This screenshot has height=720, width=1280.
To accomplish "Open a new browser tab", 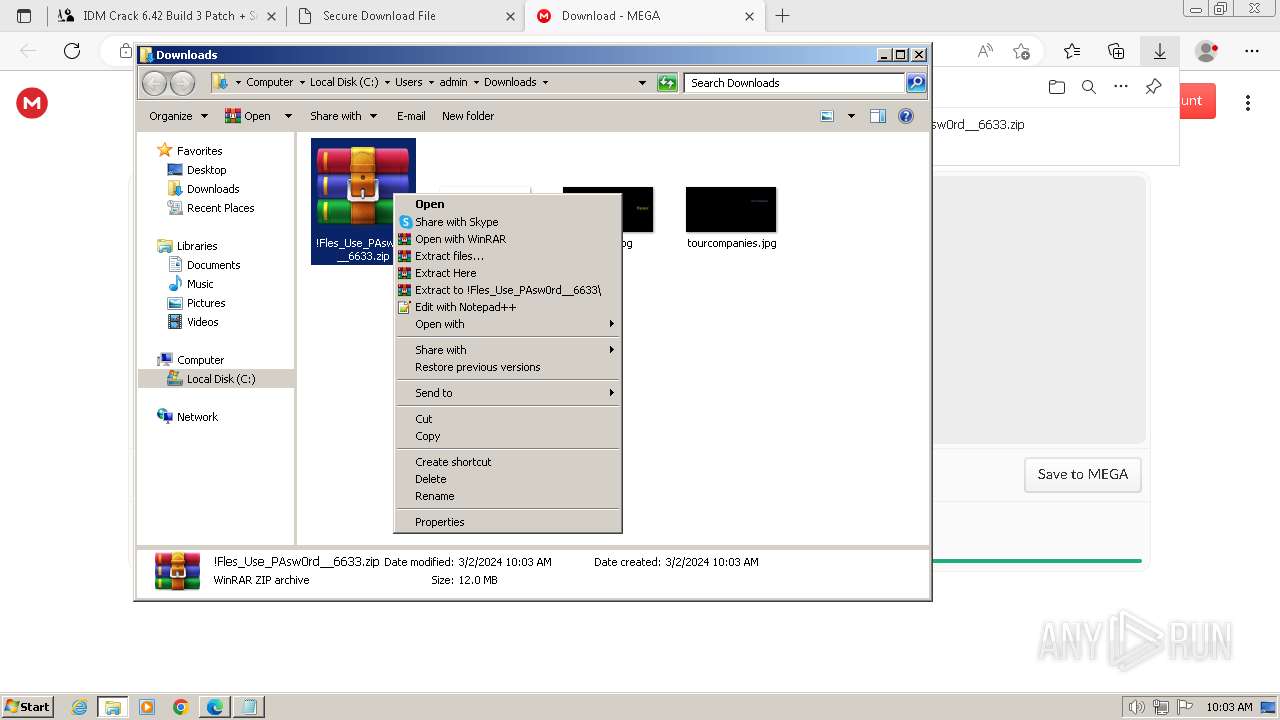I will point(783,16).
